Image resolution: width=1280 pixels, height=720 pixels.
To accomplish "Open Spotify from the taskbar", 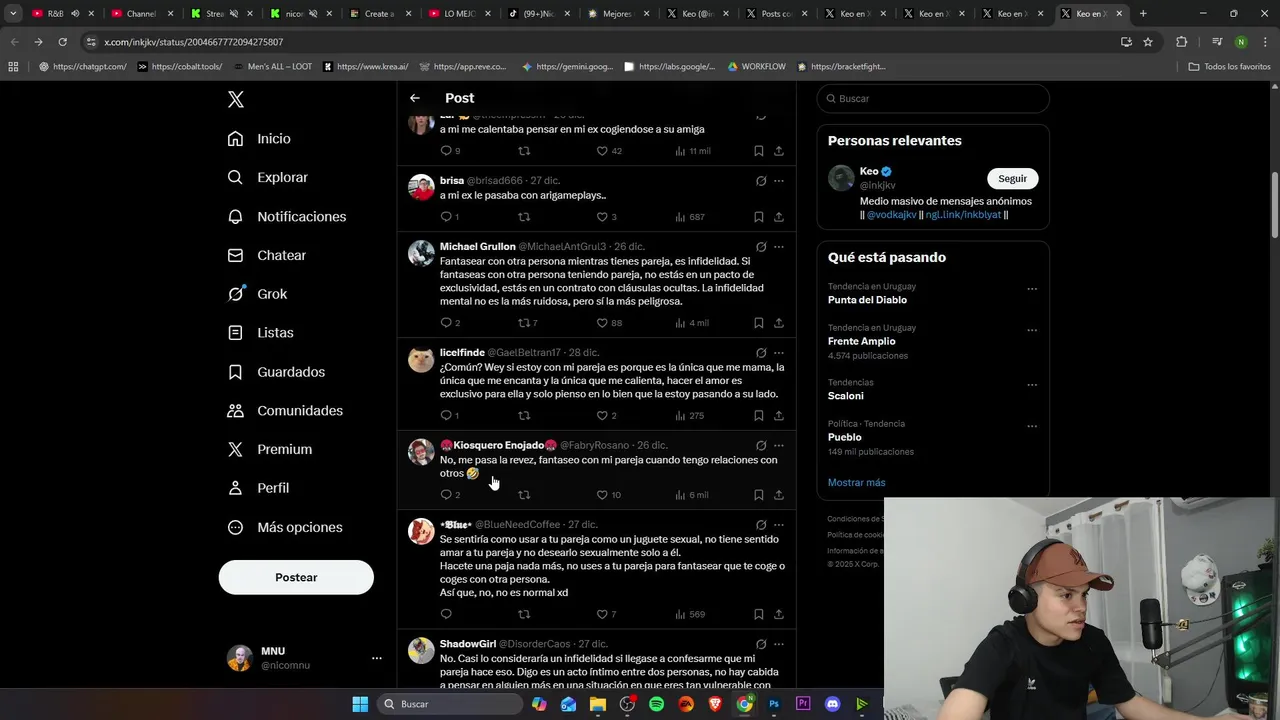I will click(656, 704).
